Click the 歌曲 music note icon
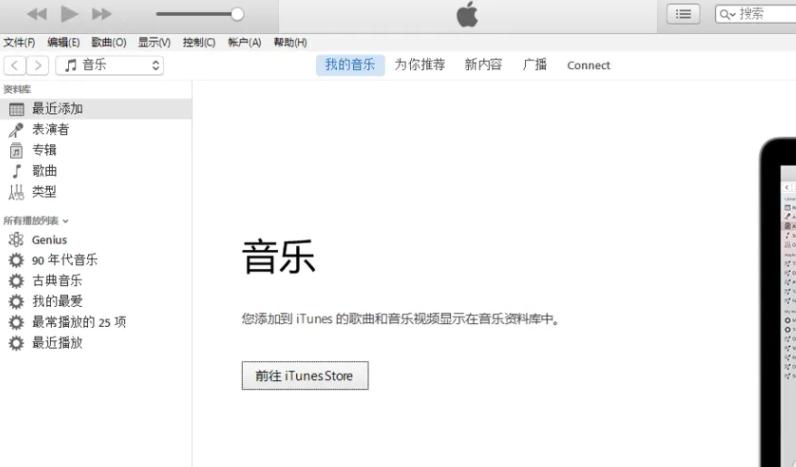 pos(17,172)
